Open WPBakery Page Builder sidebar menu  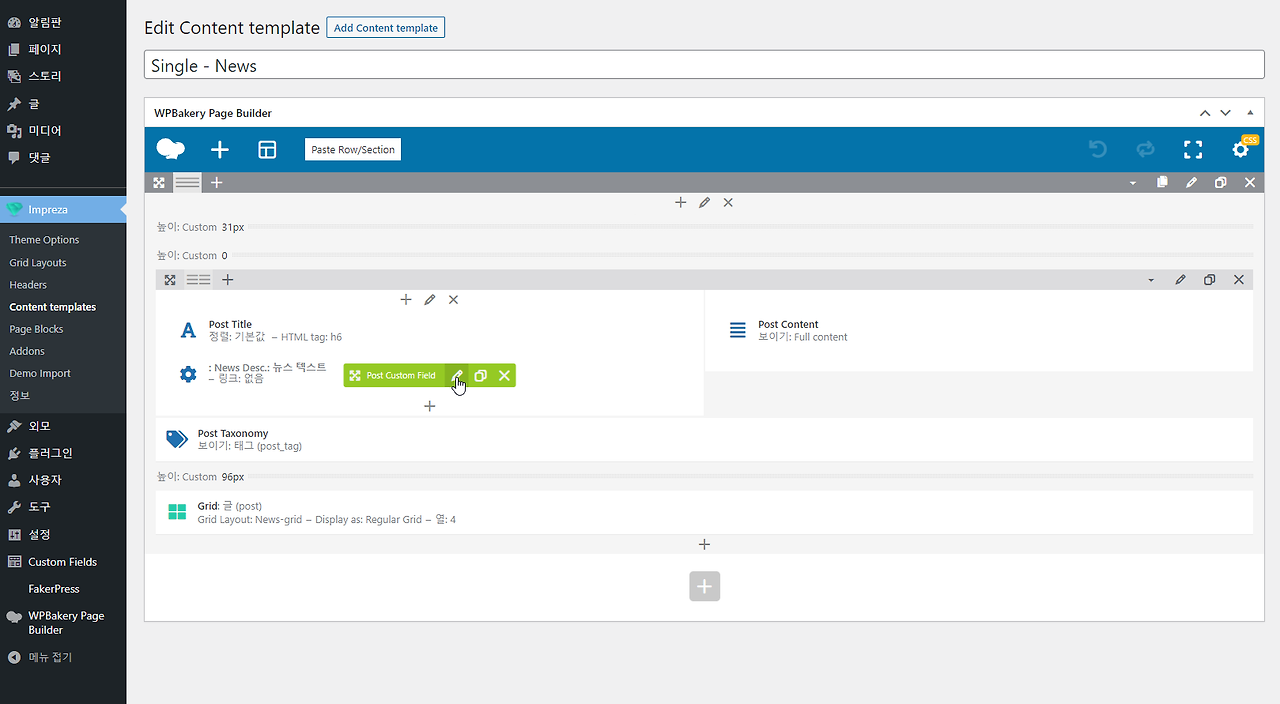click(63, 623)
